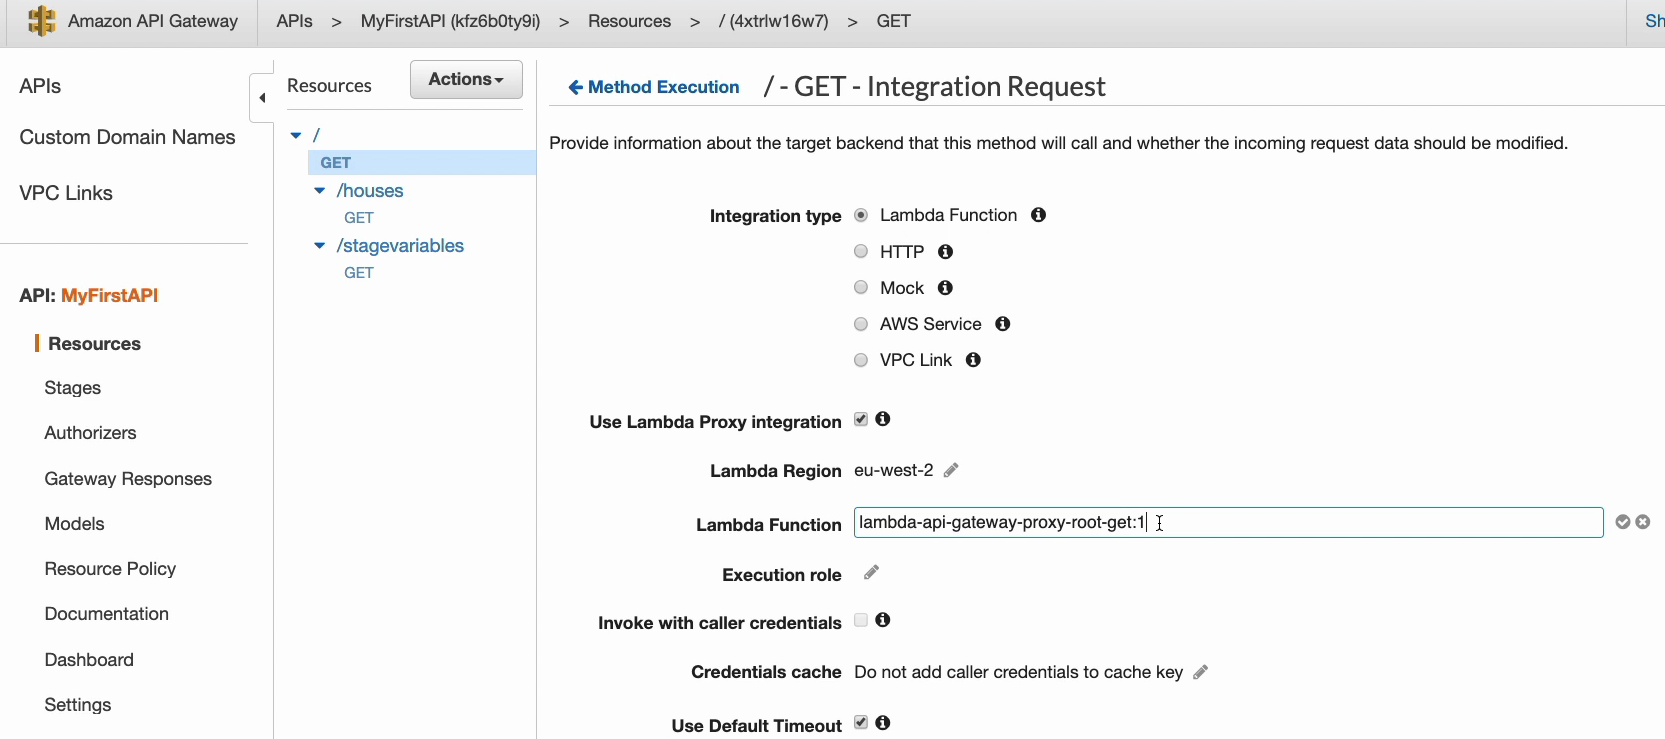
Task: Click the Amazon API Gateway header title
Action: (153, 21)
